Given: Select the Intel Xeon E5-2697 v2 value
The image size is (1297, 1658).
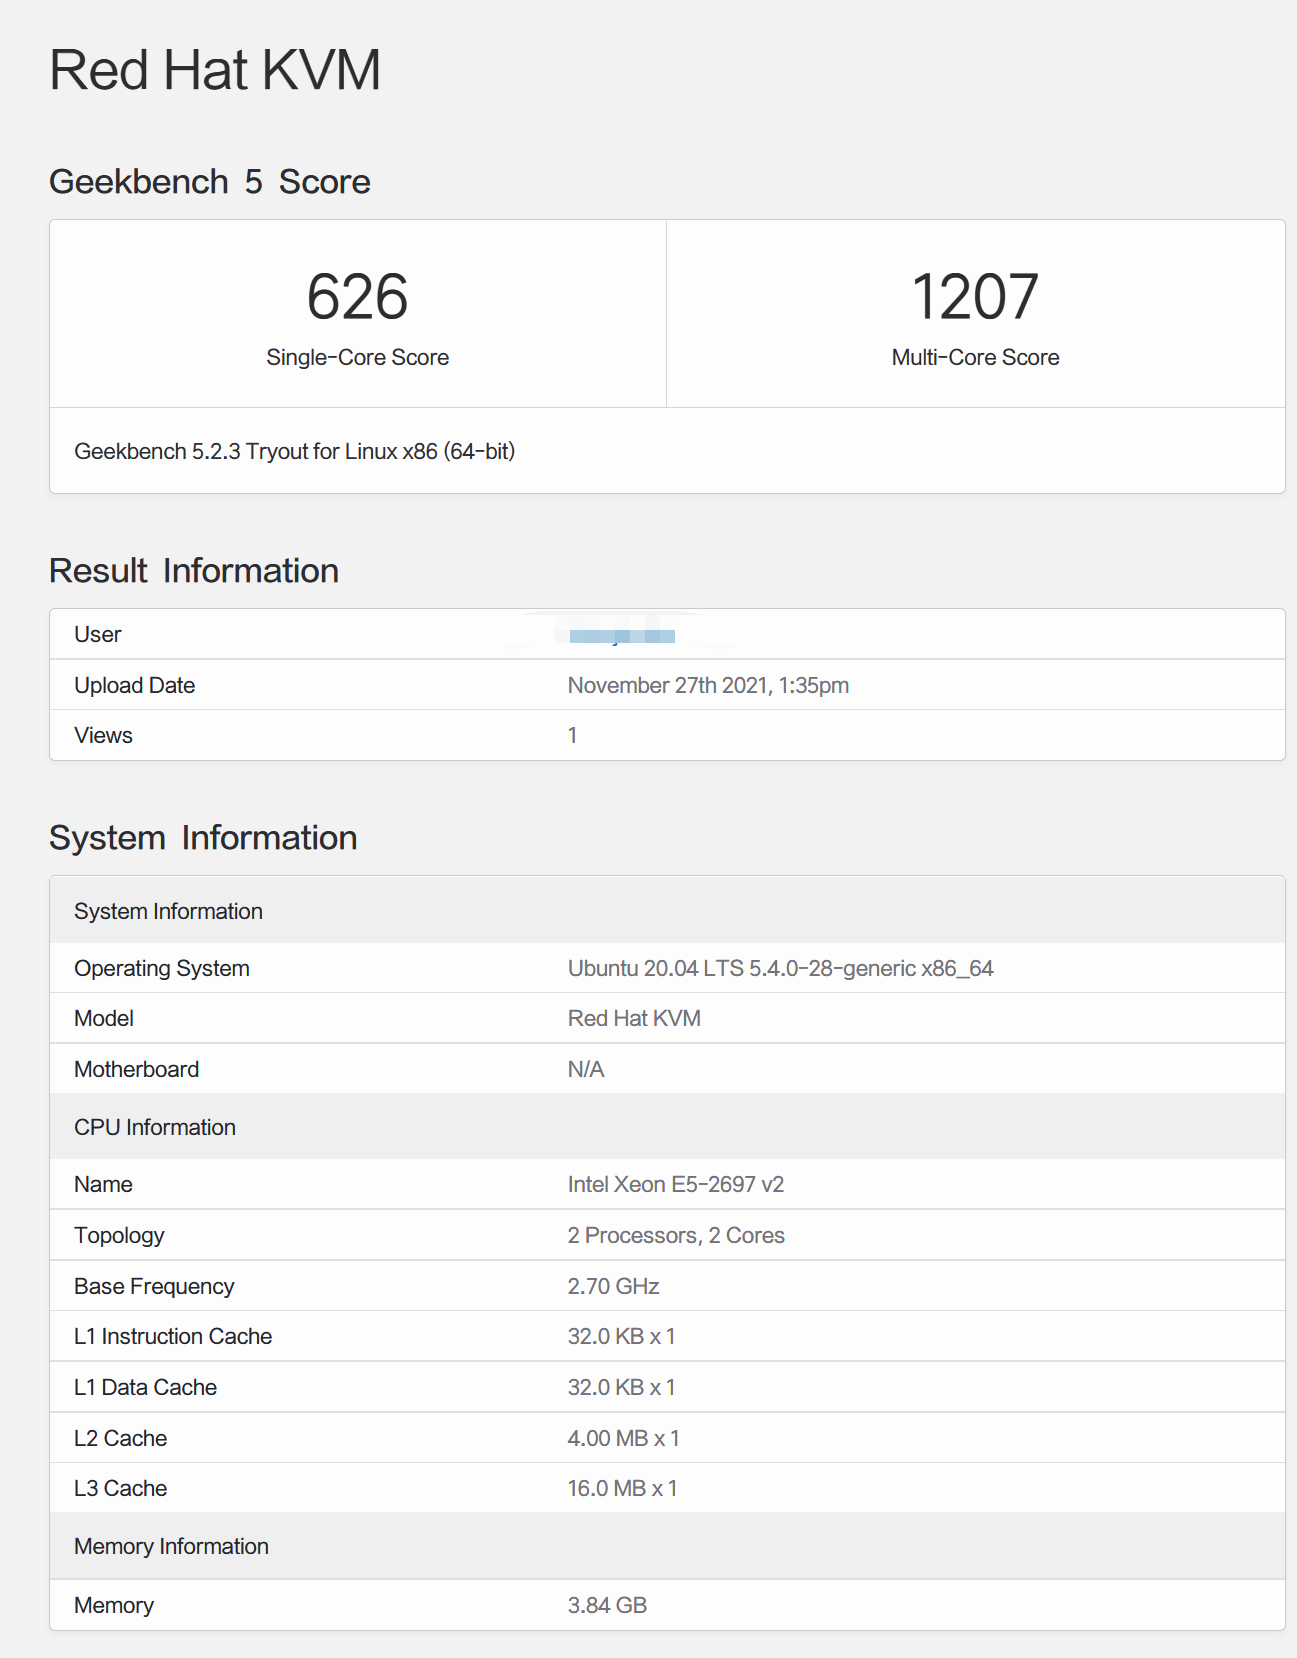Looking at the screenshot, I should coord(676,1184).
